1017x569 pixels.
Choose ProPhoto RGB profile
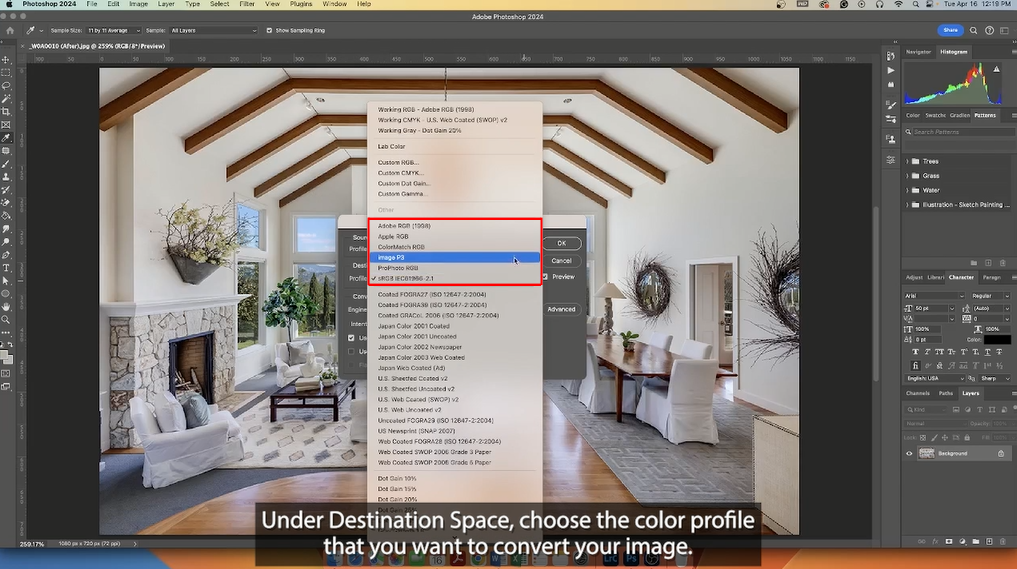coord(455,268)
